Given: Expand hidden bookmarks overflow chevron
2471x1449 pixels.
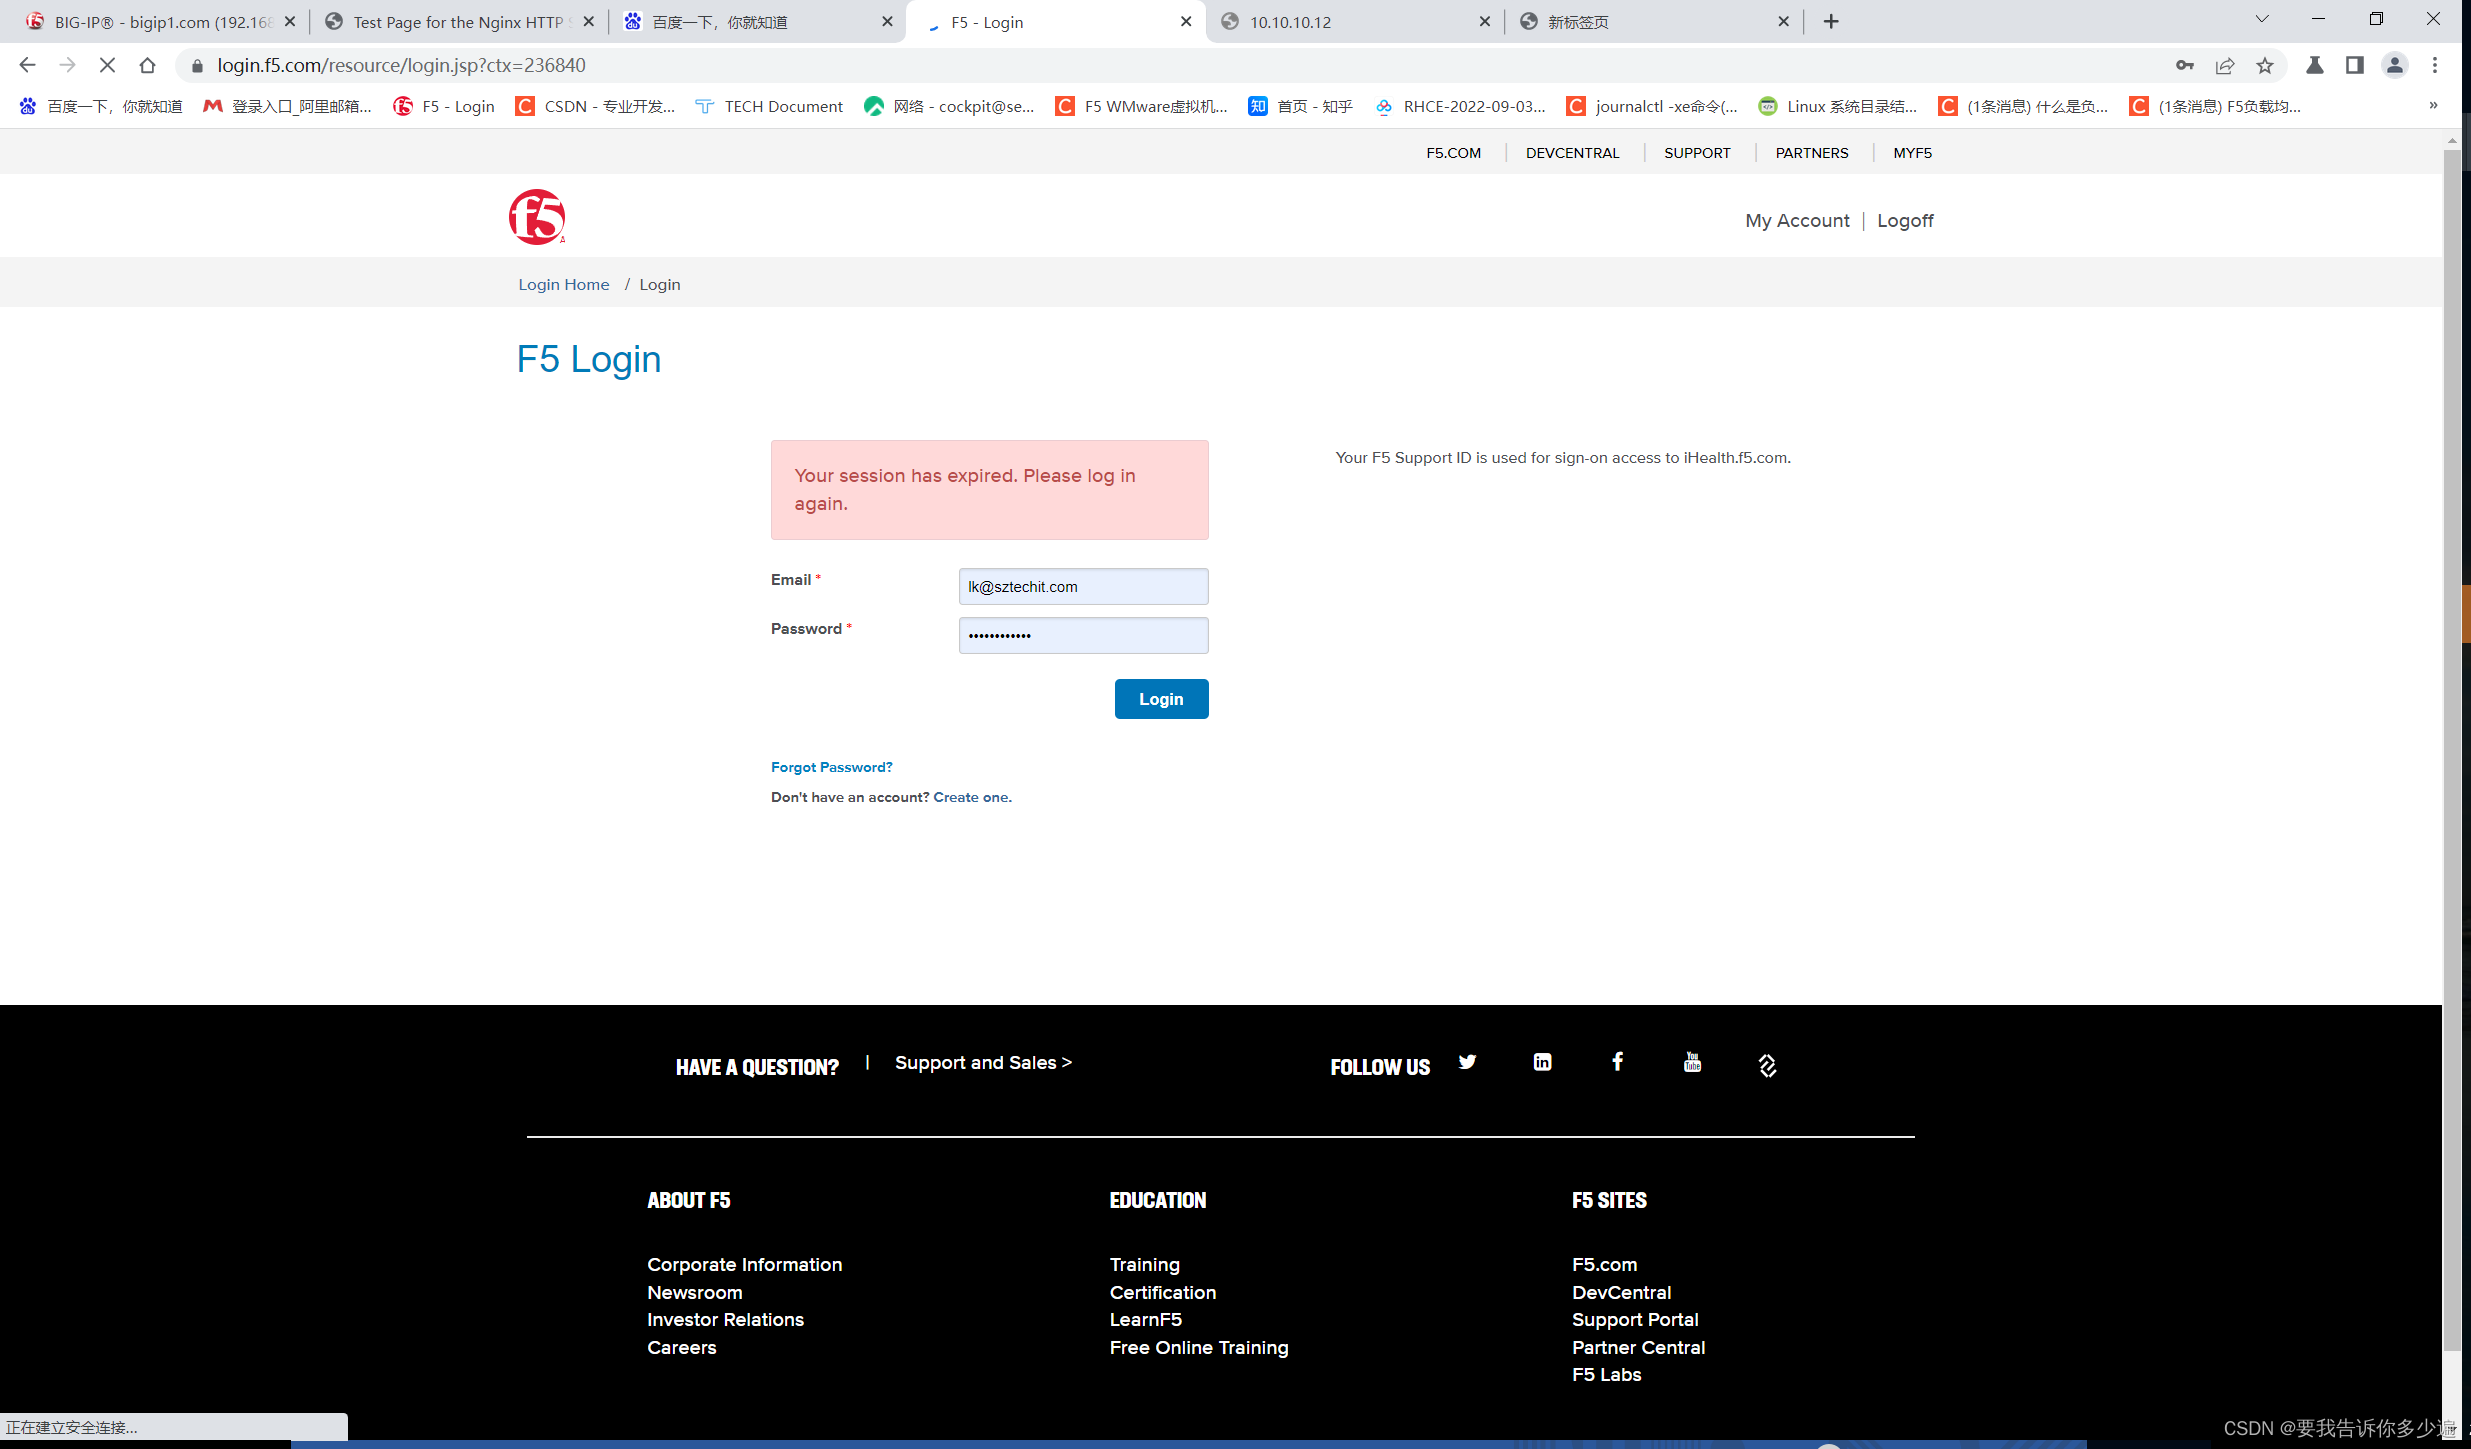Looking at the screenshot, I should click(x=2433, y=106).
